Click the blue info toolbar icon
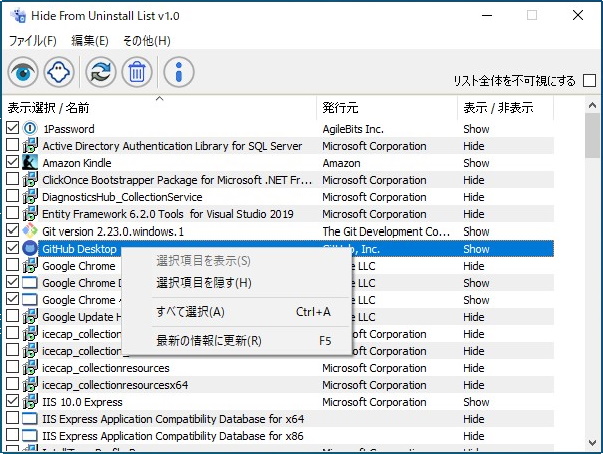 179,72
